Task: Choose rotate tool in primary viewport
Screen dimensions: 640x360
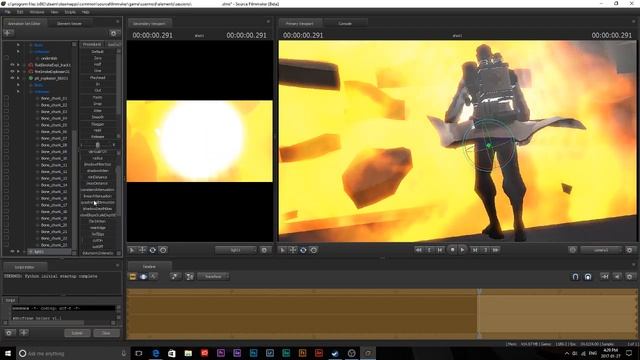Action: (x=303, y=250)
